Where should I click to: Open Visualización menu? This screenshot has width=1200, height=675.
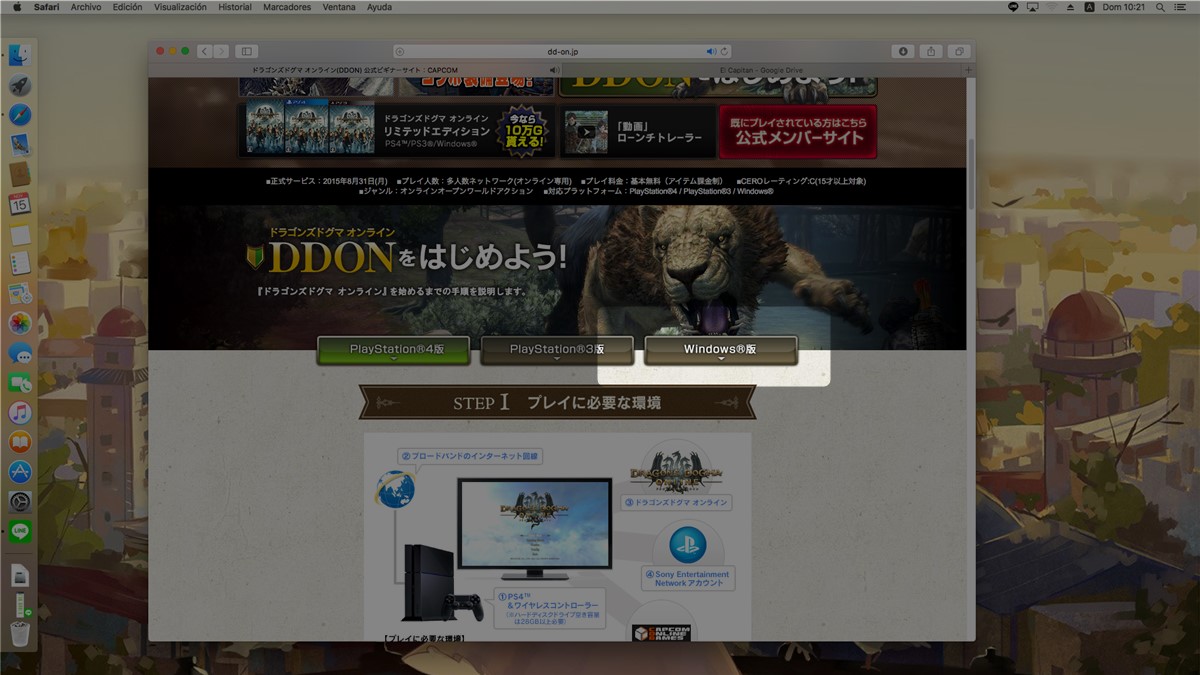pos(180,7)
